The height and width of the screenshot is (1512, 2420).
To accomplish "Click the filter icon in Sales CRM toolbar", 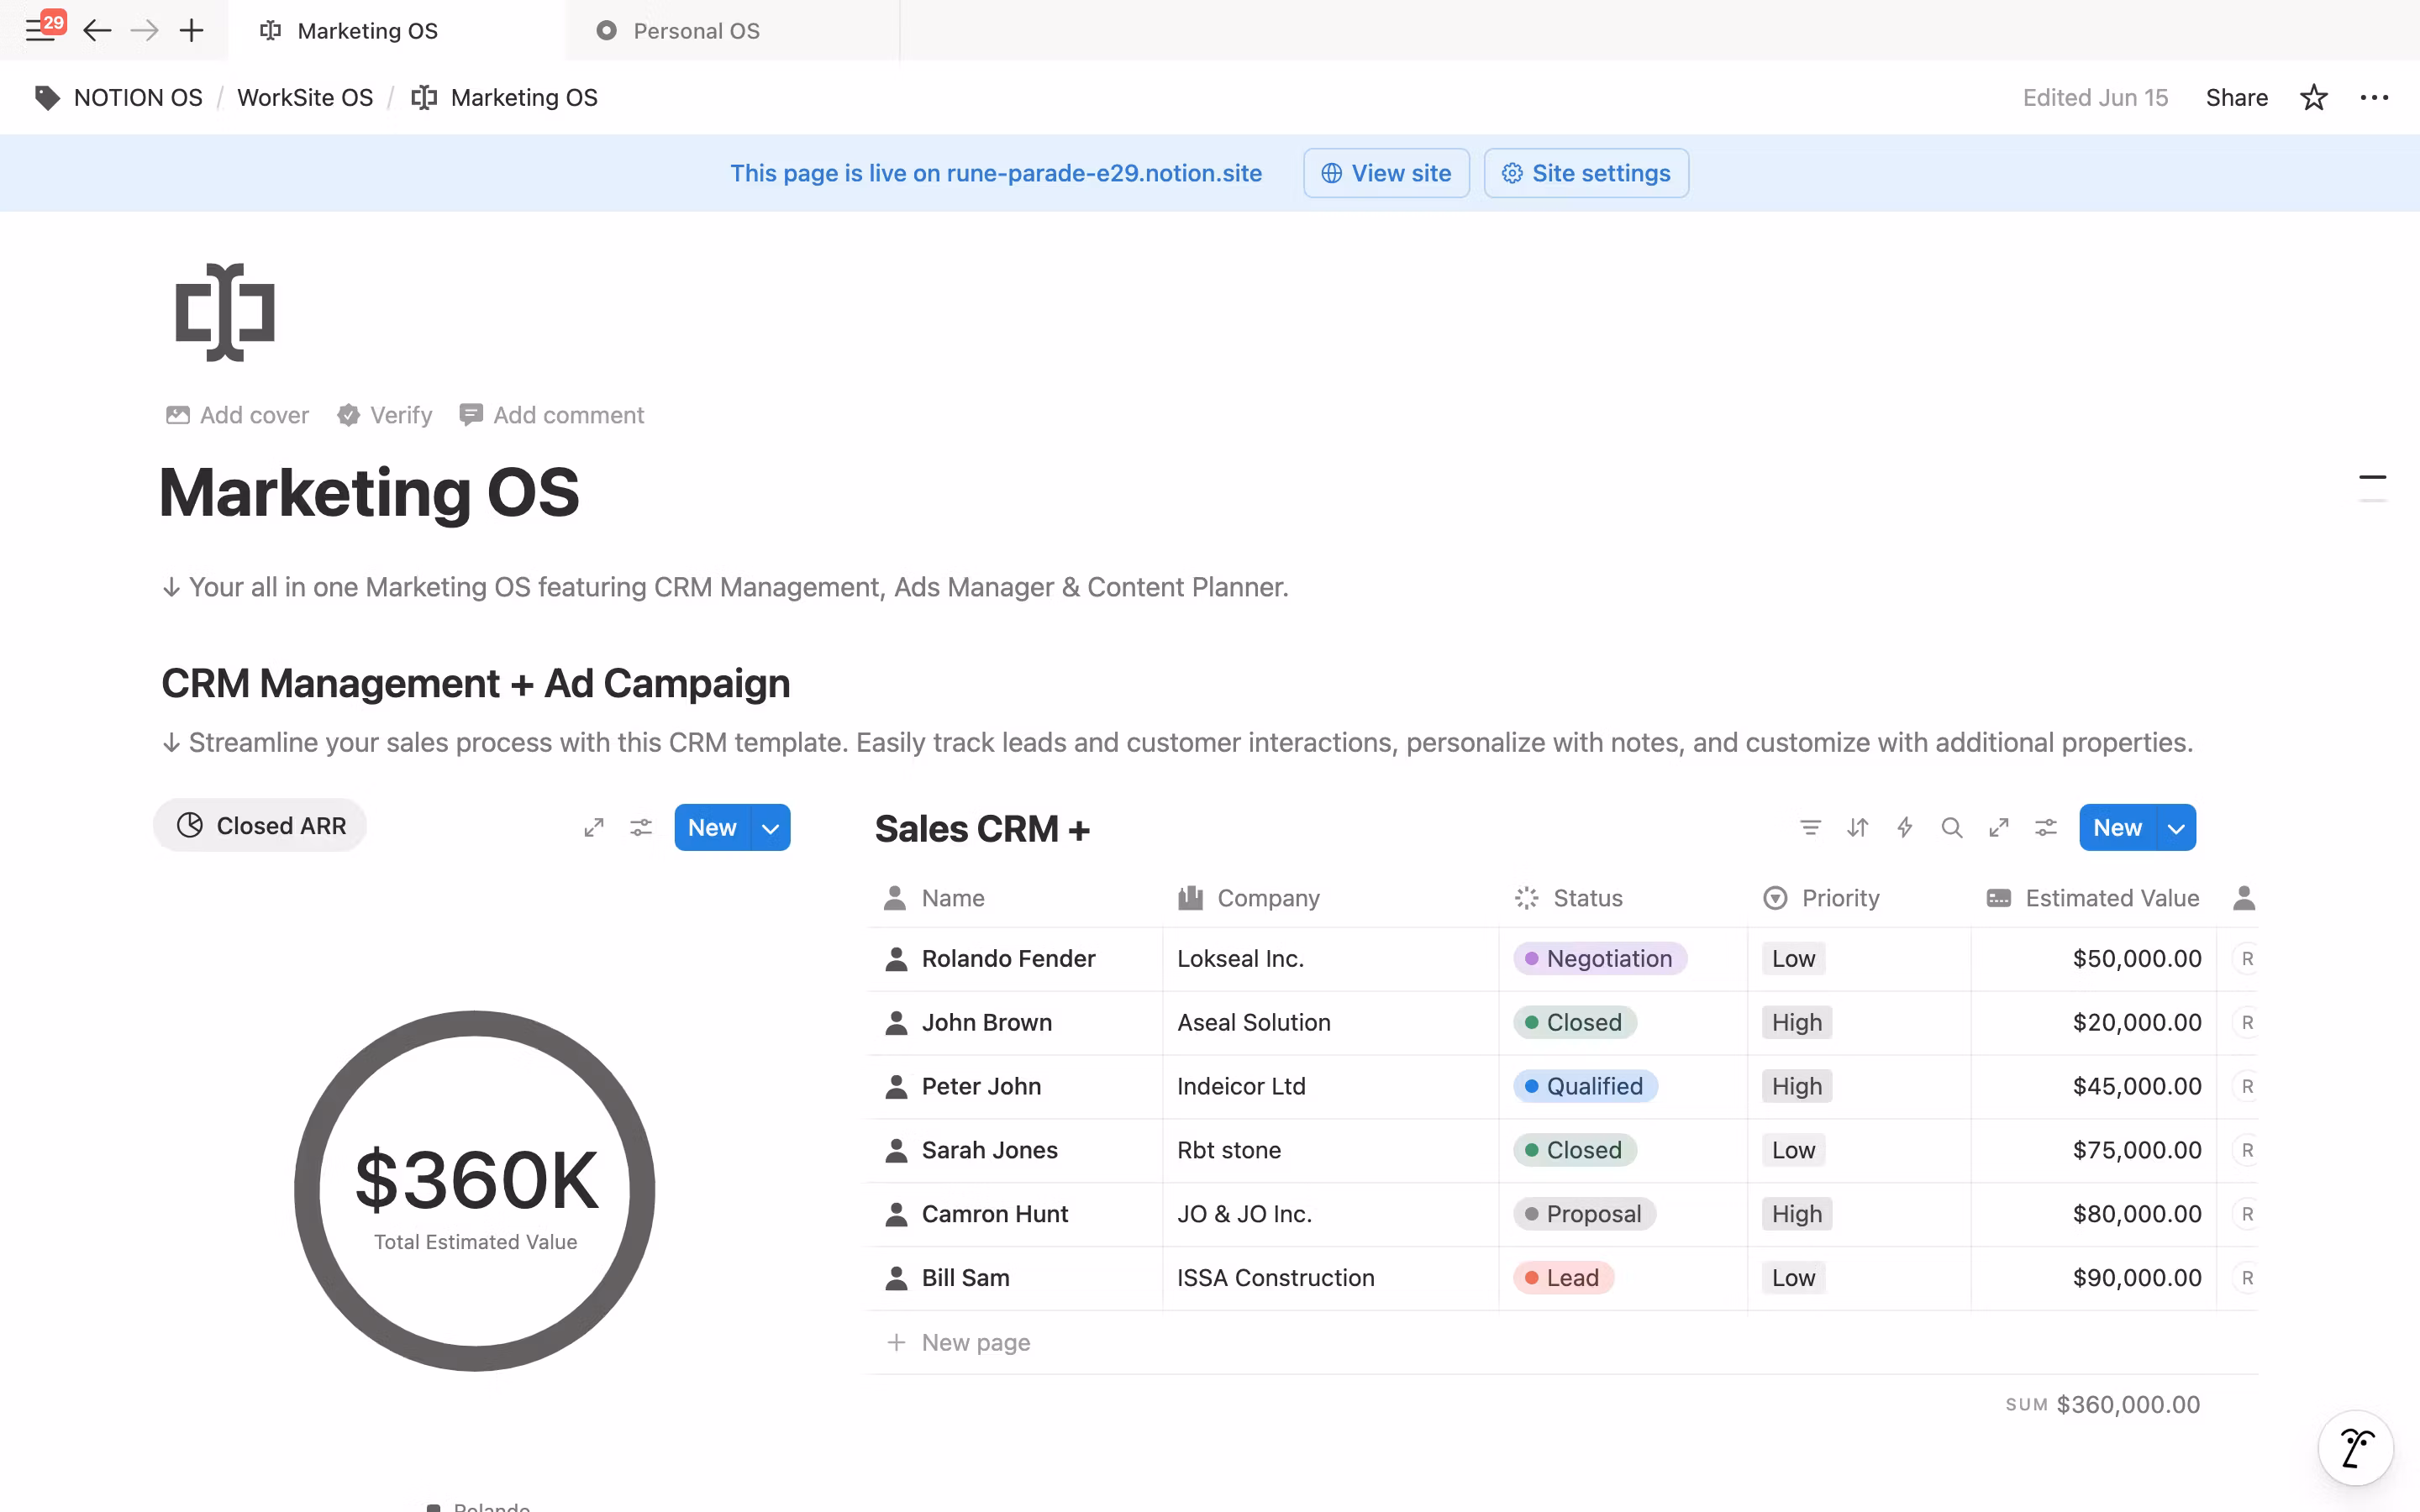I will [x=1810, y=827].
